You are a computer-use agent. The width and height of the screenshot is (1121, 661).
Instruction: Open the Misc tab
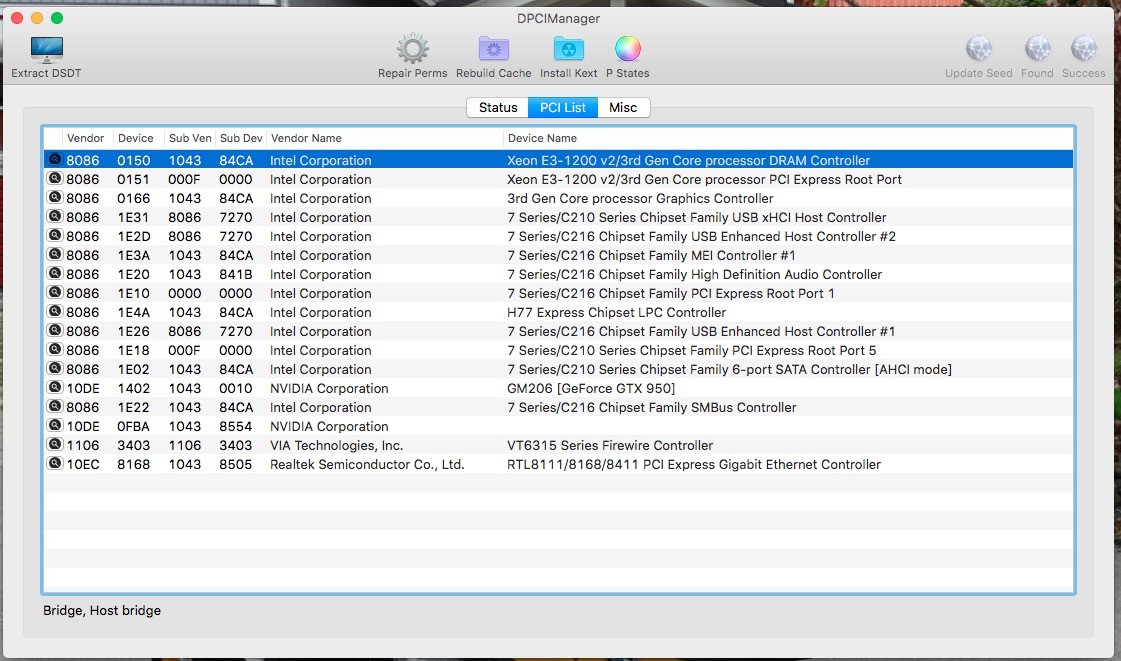pyautogui.click(x=623, y=107)
